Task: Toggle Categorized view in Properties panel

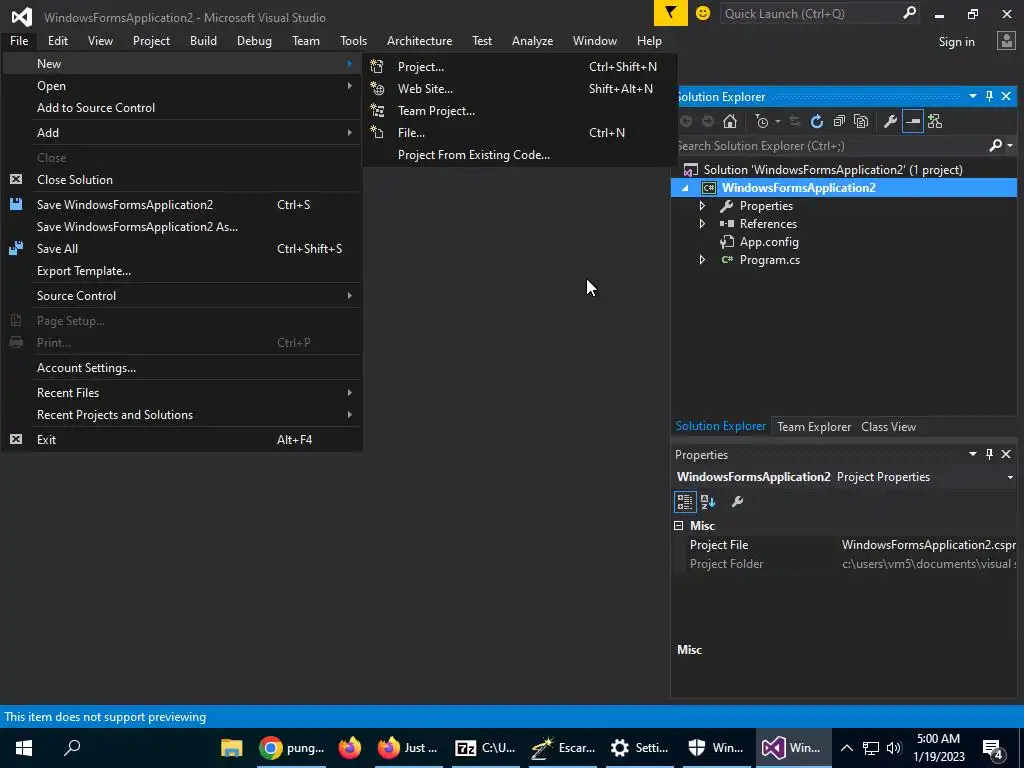Action: pyautogui.click(x=684, y=502)
